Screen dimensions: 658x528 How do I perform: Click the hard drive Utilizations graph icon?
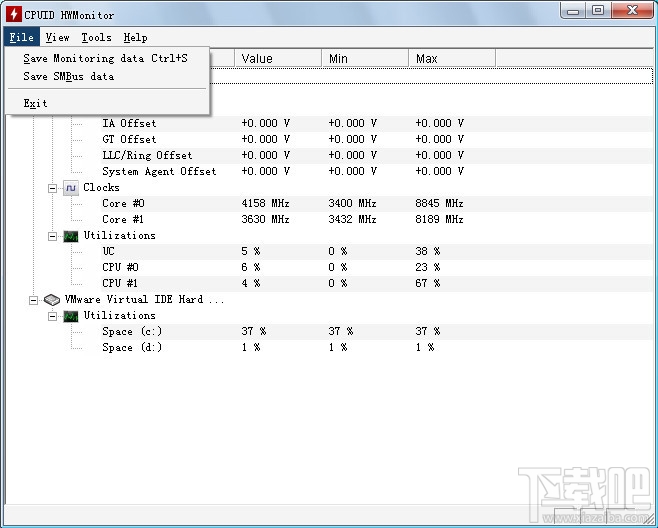point(71,316)
